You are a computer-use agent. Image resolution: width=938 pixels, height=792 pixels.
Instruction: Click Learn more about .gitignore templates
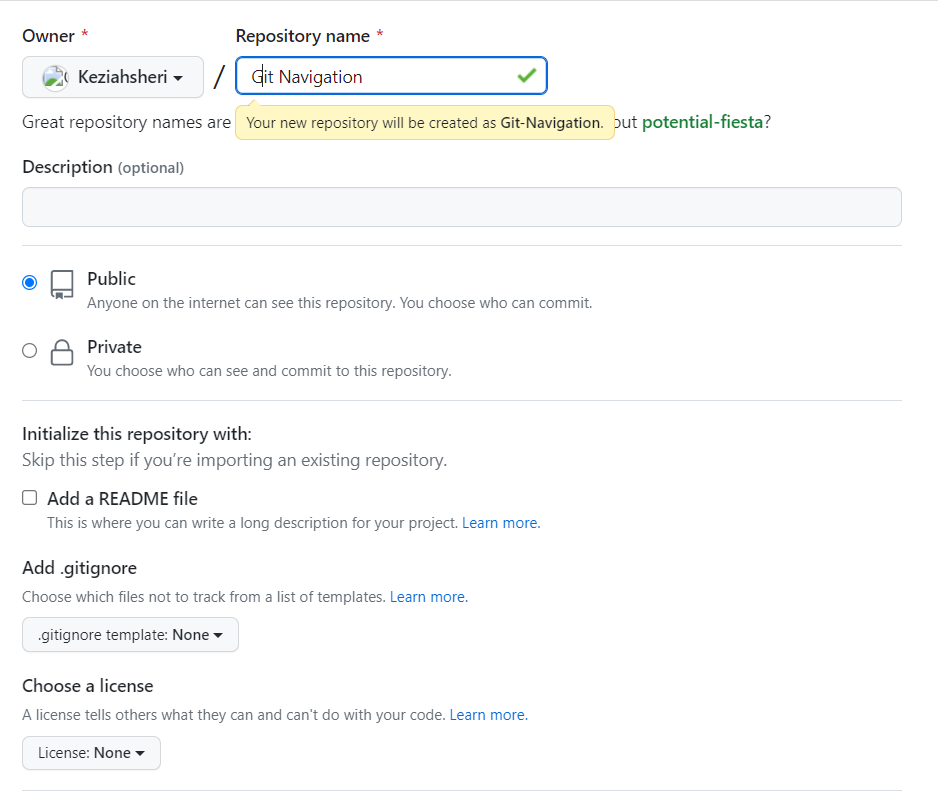[428, 597]
